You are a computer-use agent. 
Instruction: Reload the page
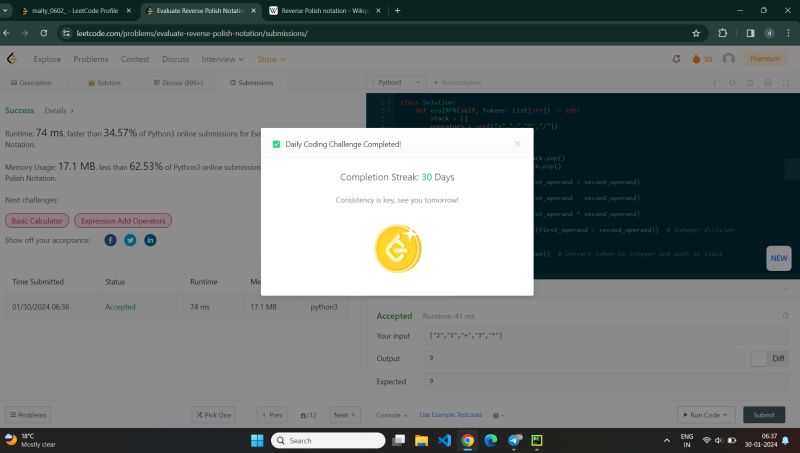pos(44,33)
